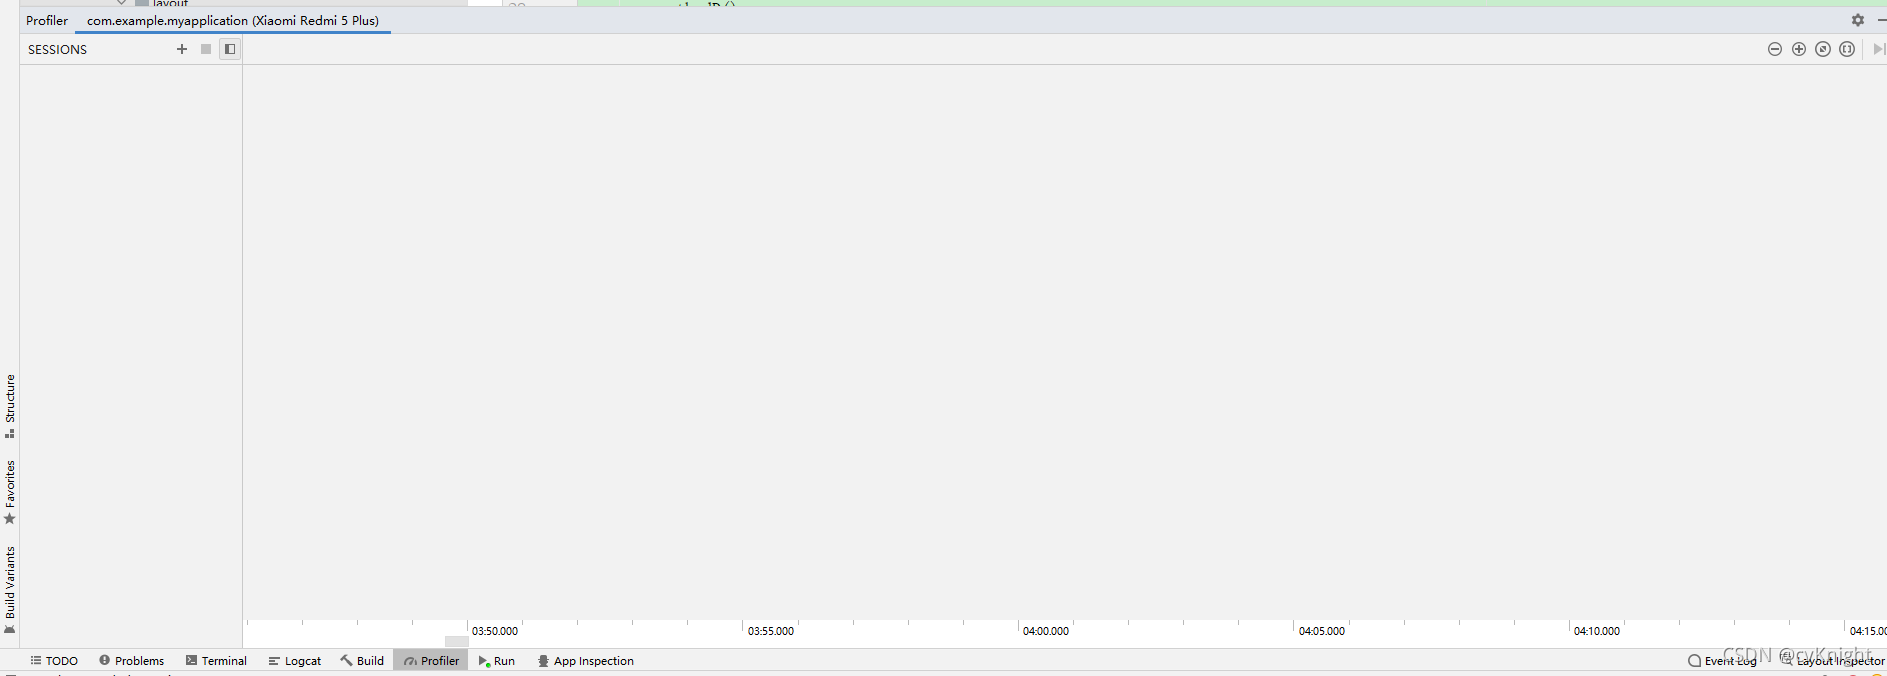
Task: Open the Run tool window
Action: tap(497, 661)
